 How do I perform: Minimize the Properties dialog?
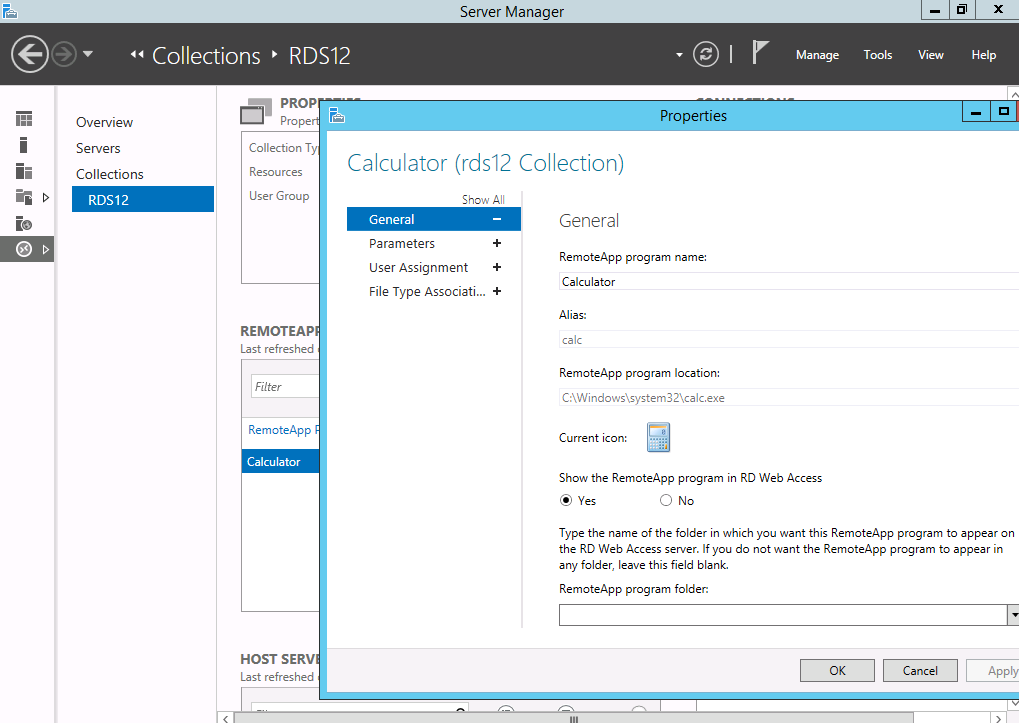click(x=975, y=112)
